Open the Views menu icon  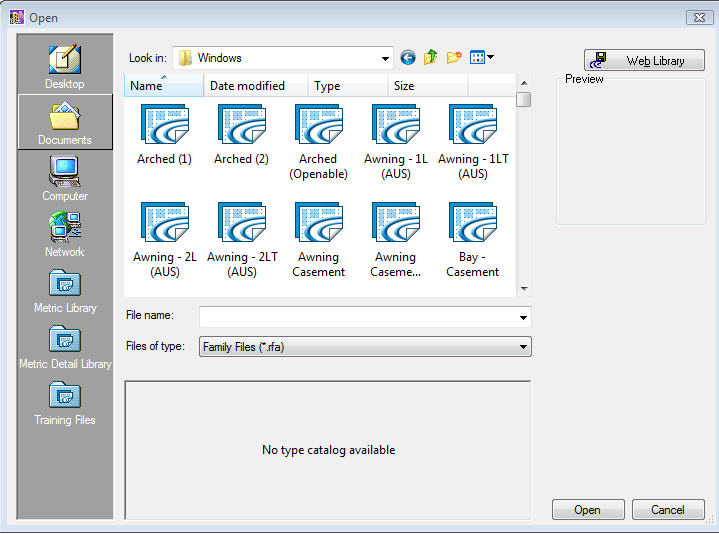point(481,58)
